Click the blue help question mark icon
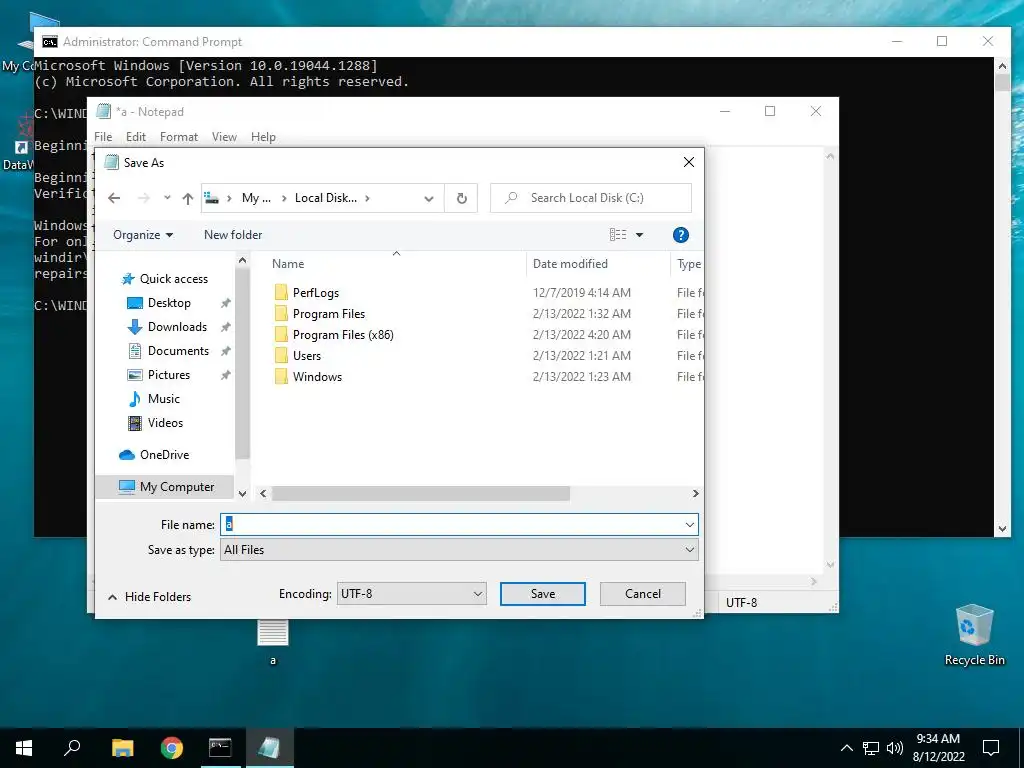The height and width of the screenshot is (768, 1024). coord(680,235)
